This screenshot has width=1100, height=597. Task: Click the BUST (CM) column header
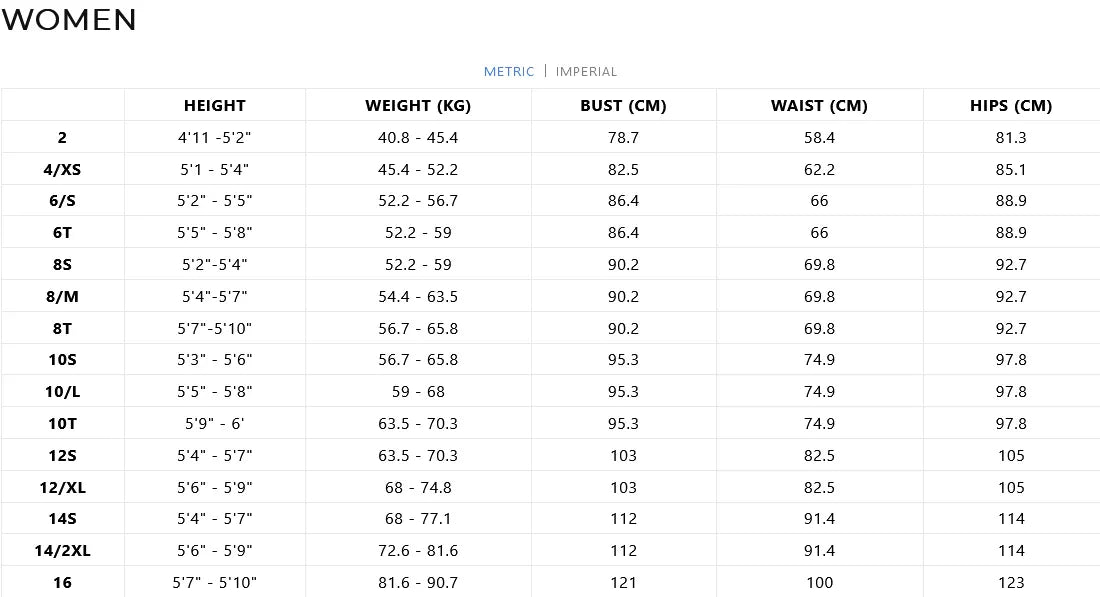[x=623, y=106]
